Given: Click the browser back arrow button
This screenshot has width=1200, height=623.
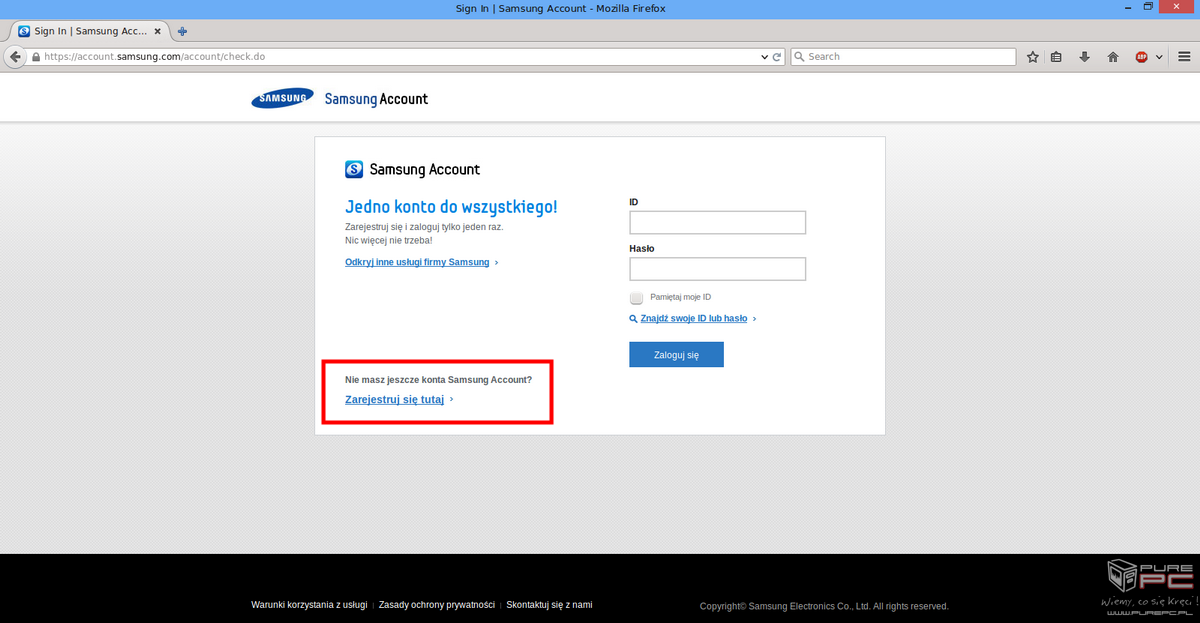Looking at the screenshot, I should (15, 57).
